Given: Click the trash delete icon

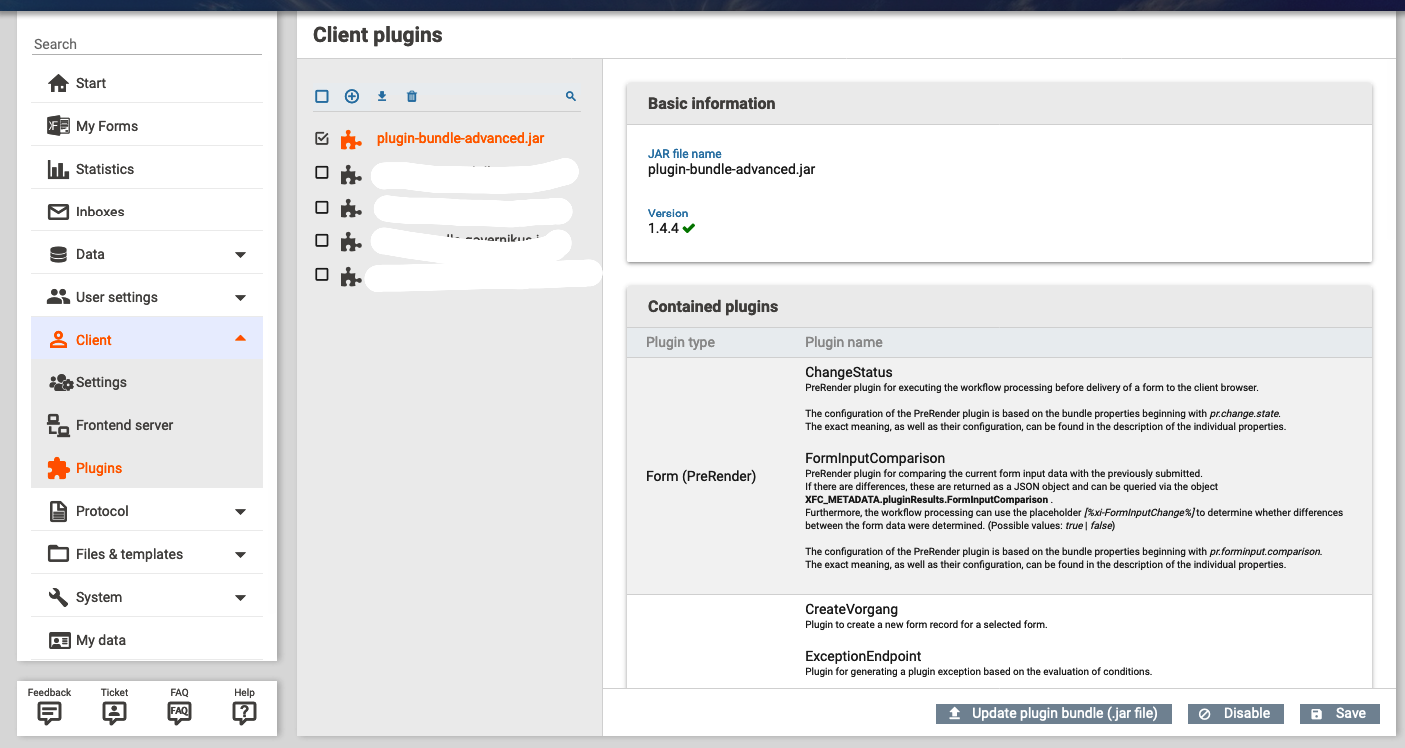Looking at the screenshot, I should [x=412, y=97].
